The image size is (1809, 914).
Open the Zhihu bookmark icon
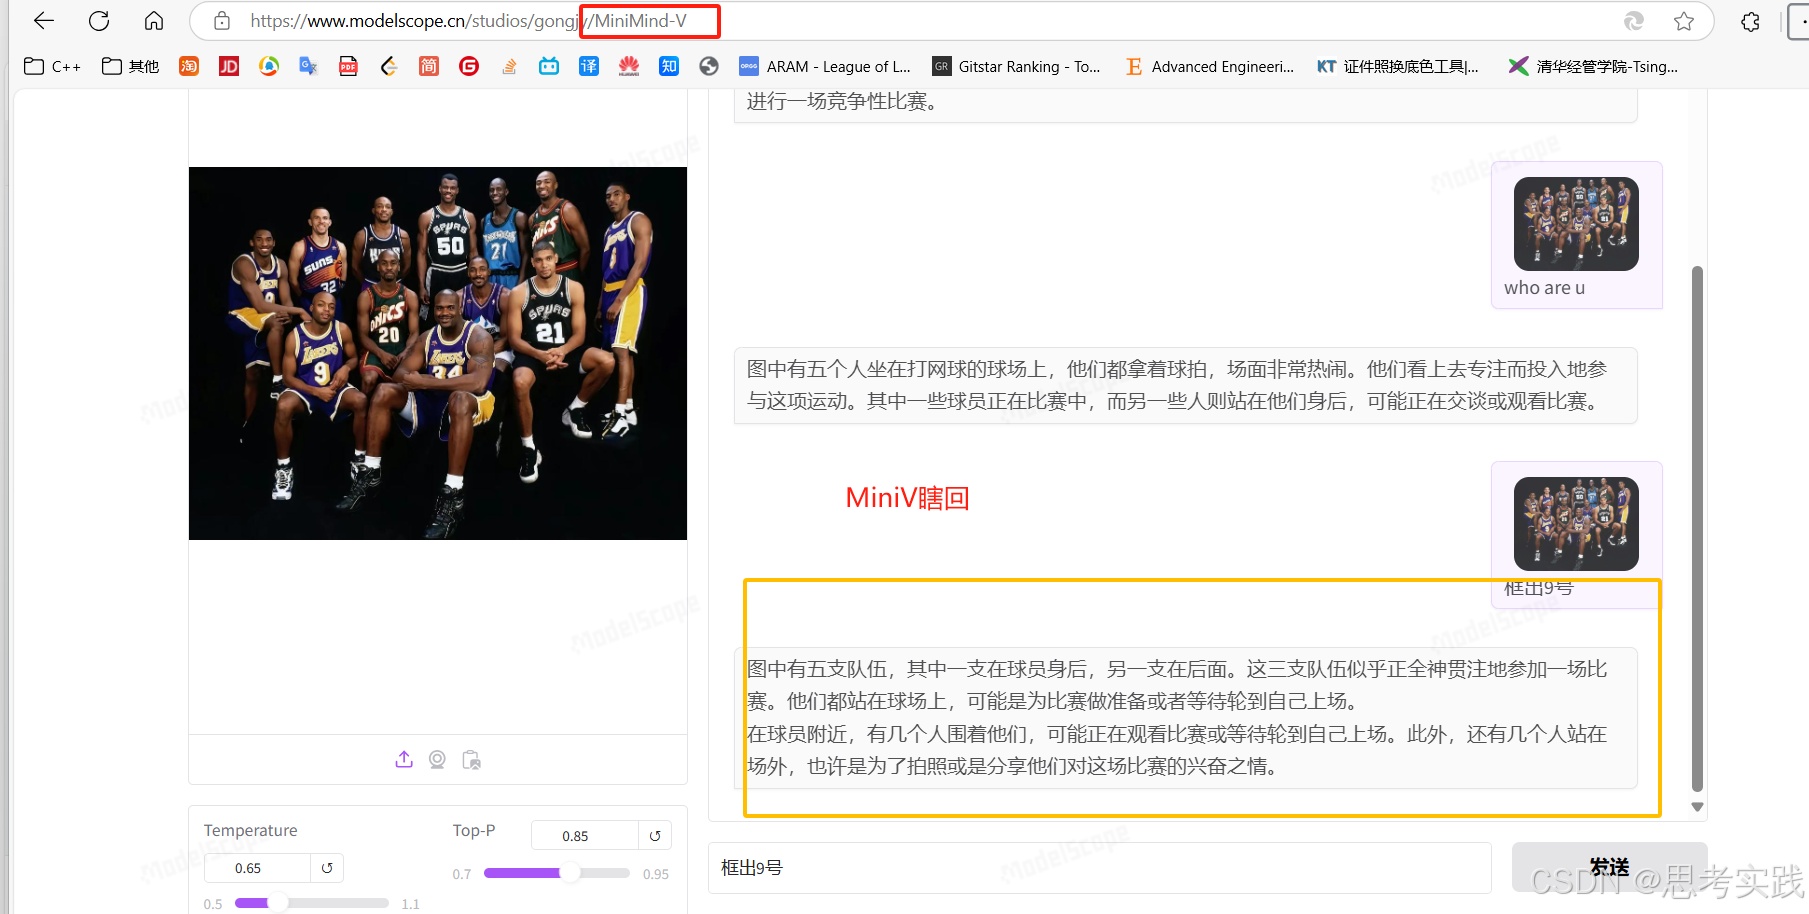click(669, 66)
